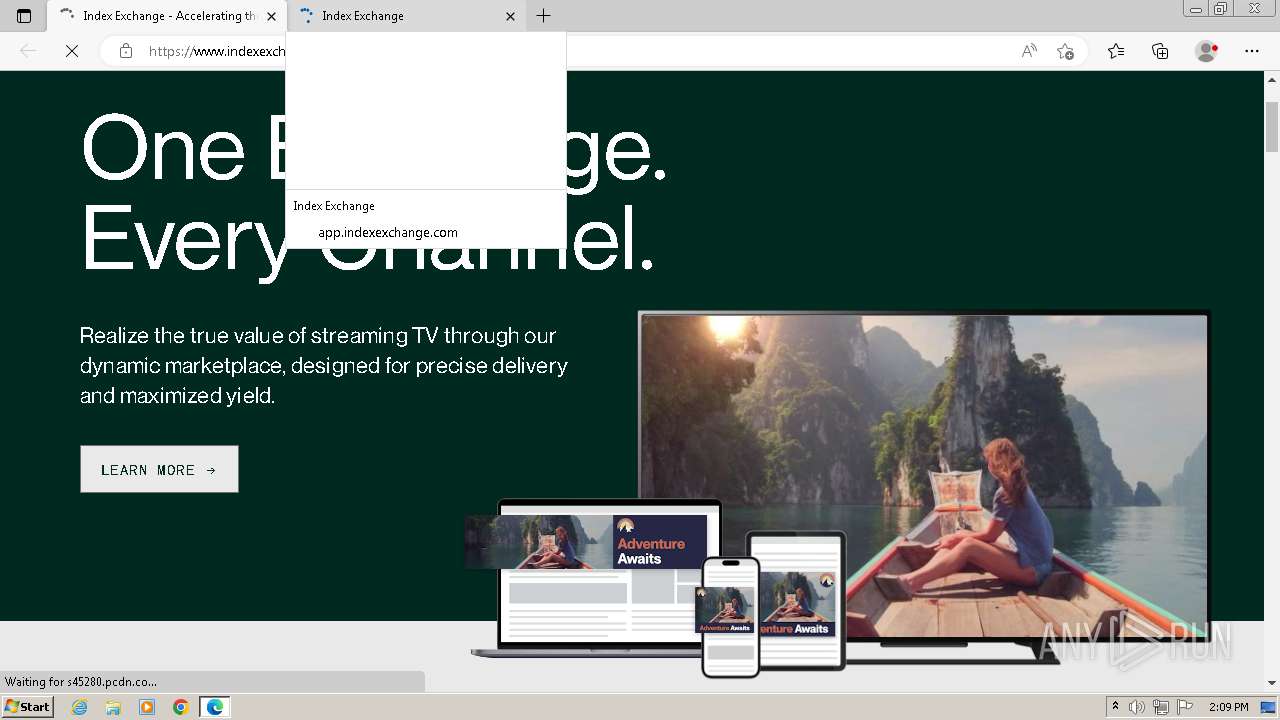
Task: Click the system clock 2:09 PM
Action: coord(1228,707)
